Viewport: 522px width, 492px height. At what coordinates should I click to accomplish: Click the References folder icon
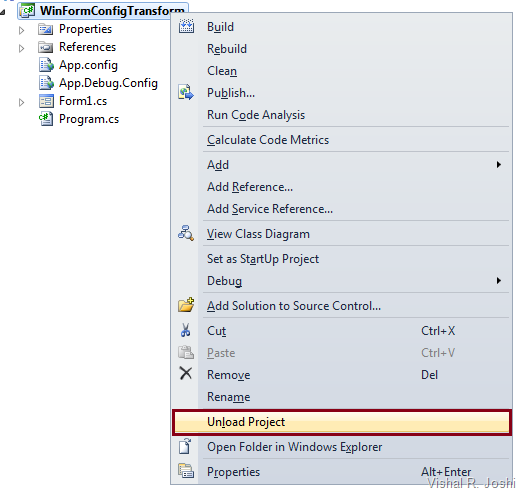(45, 47)
